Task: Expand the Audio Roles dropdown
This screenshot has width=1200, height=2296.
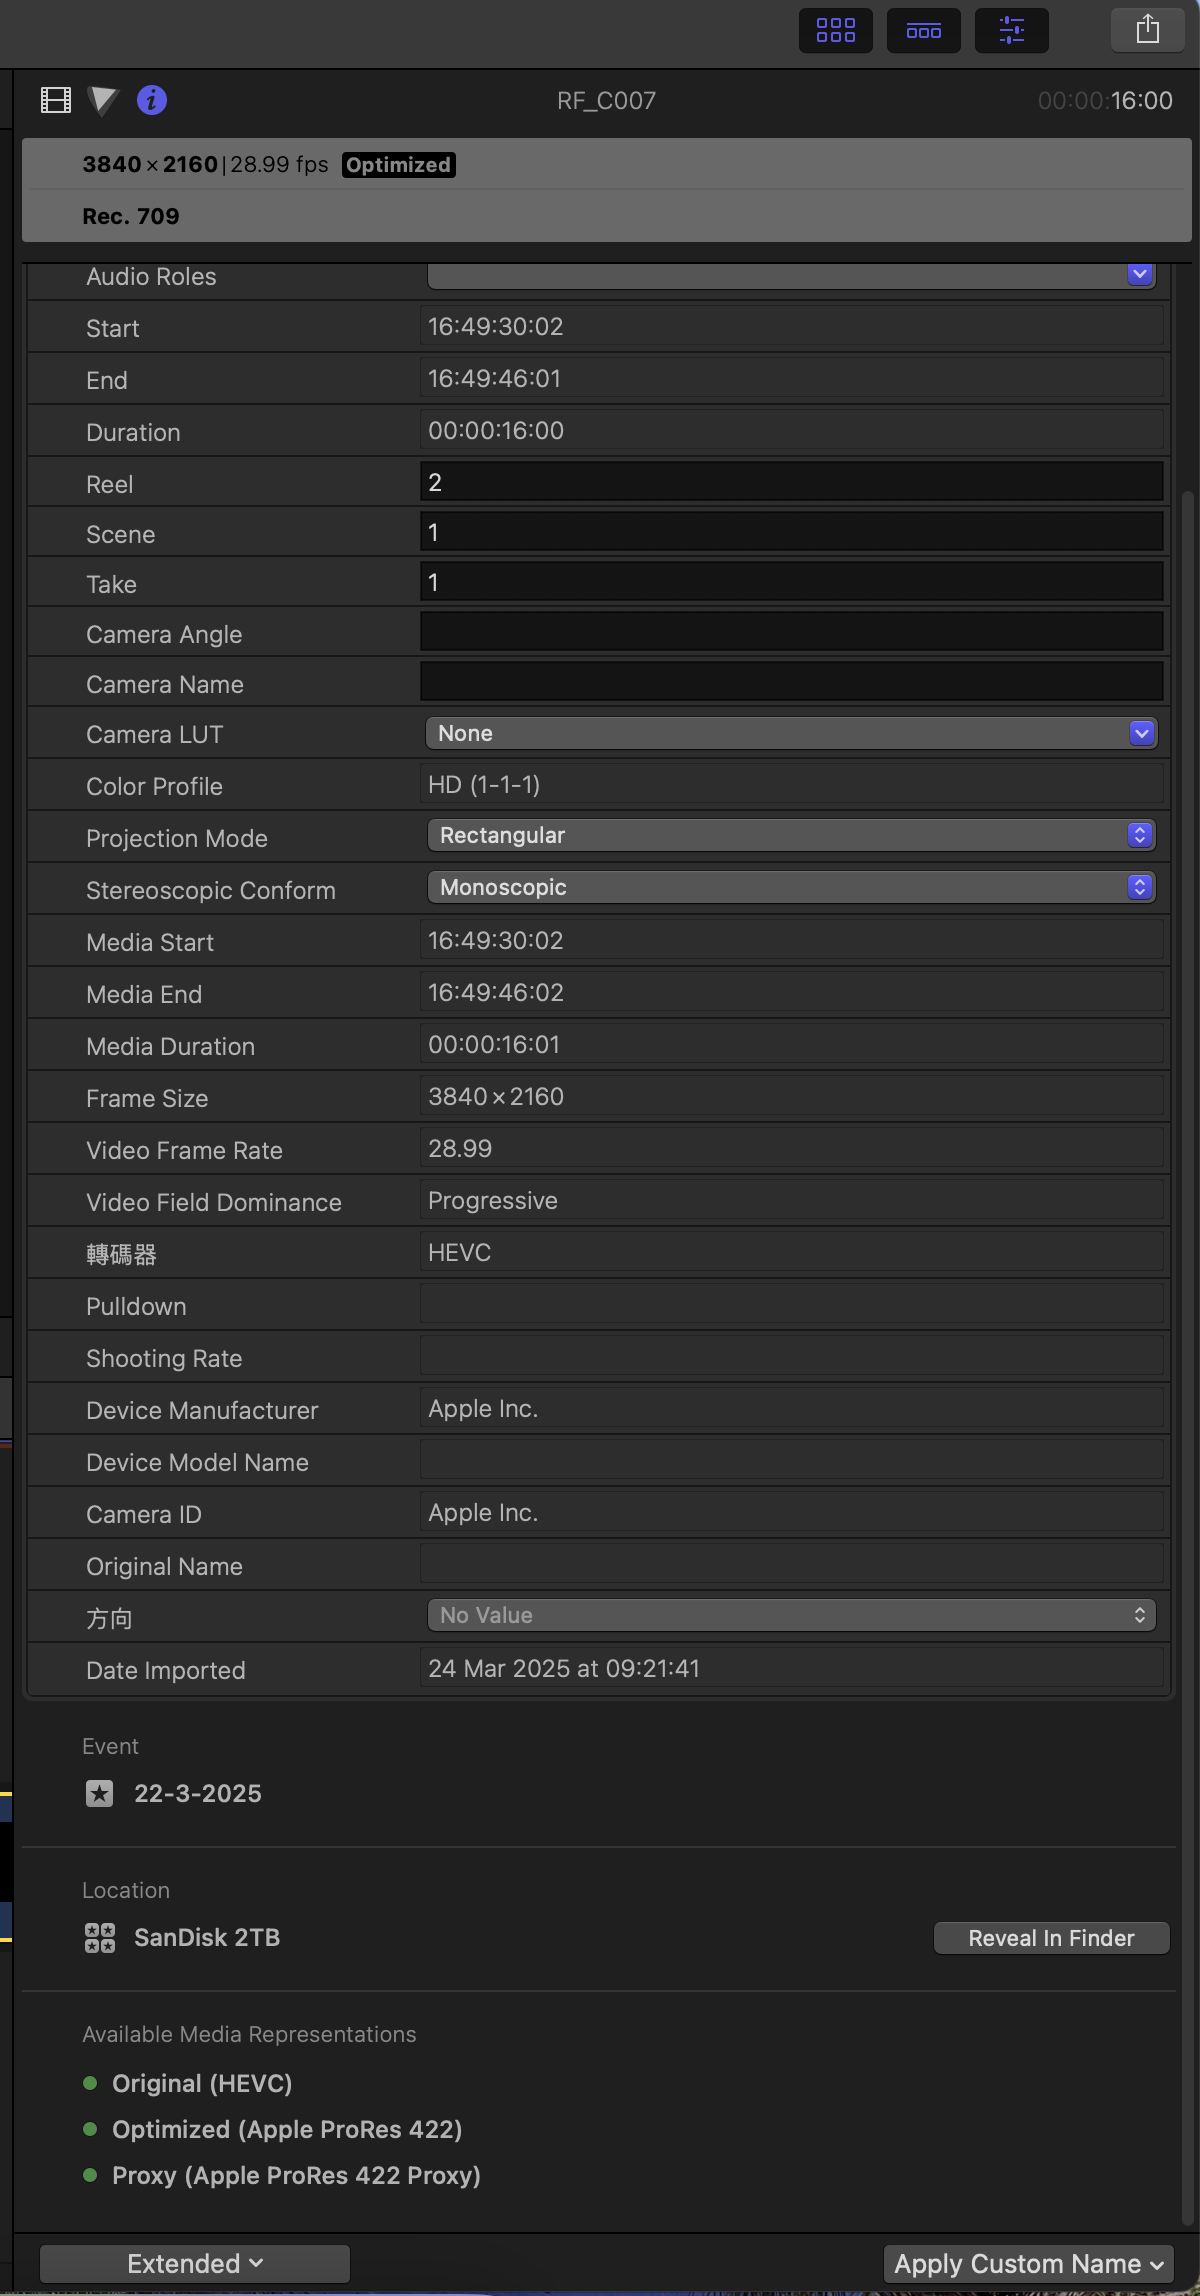Action: point(790,276)
